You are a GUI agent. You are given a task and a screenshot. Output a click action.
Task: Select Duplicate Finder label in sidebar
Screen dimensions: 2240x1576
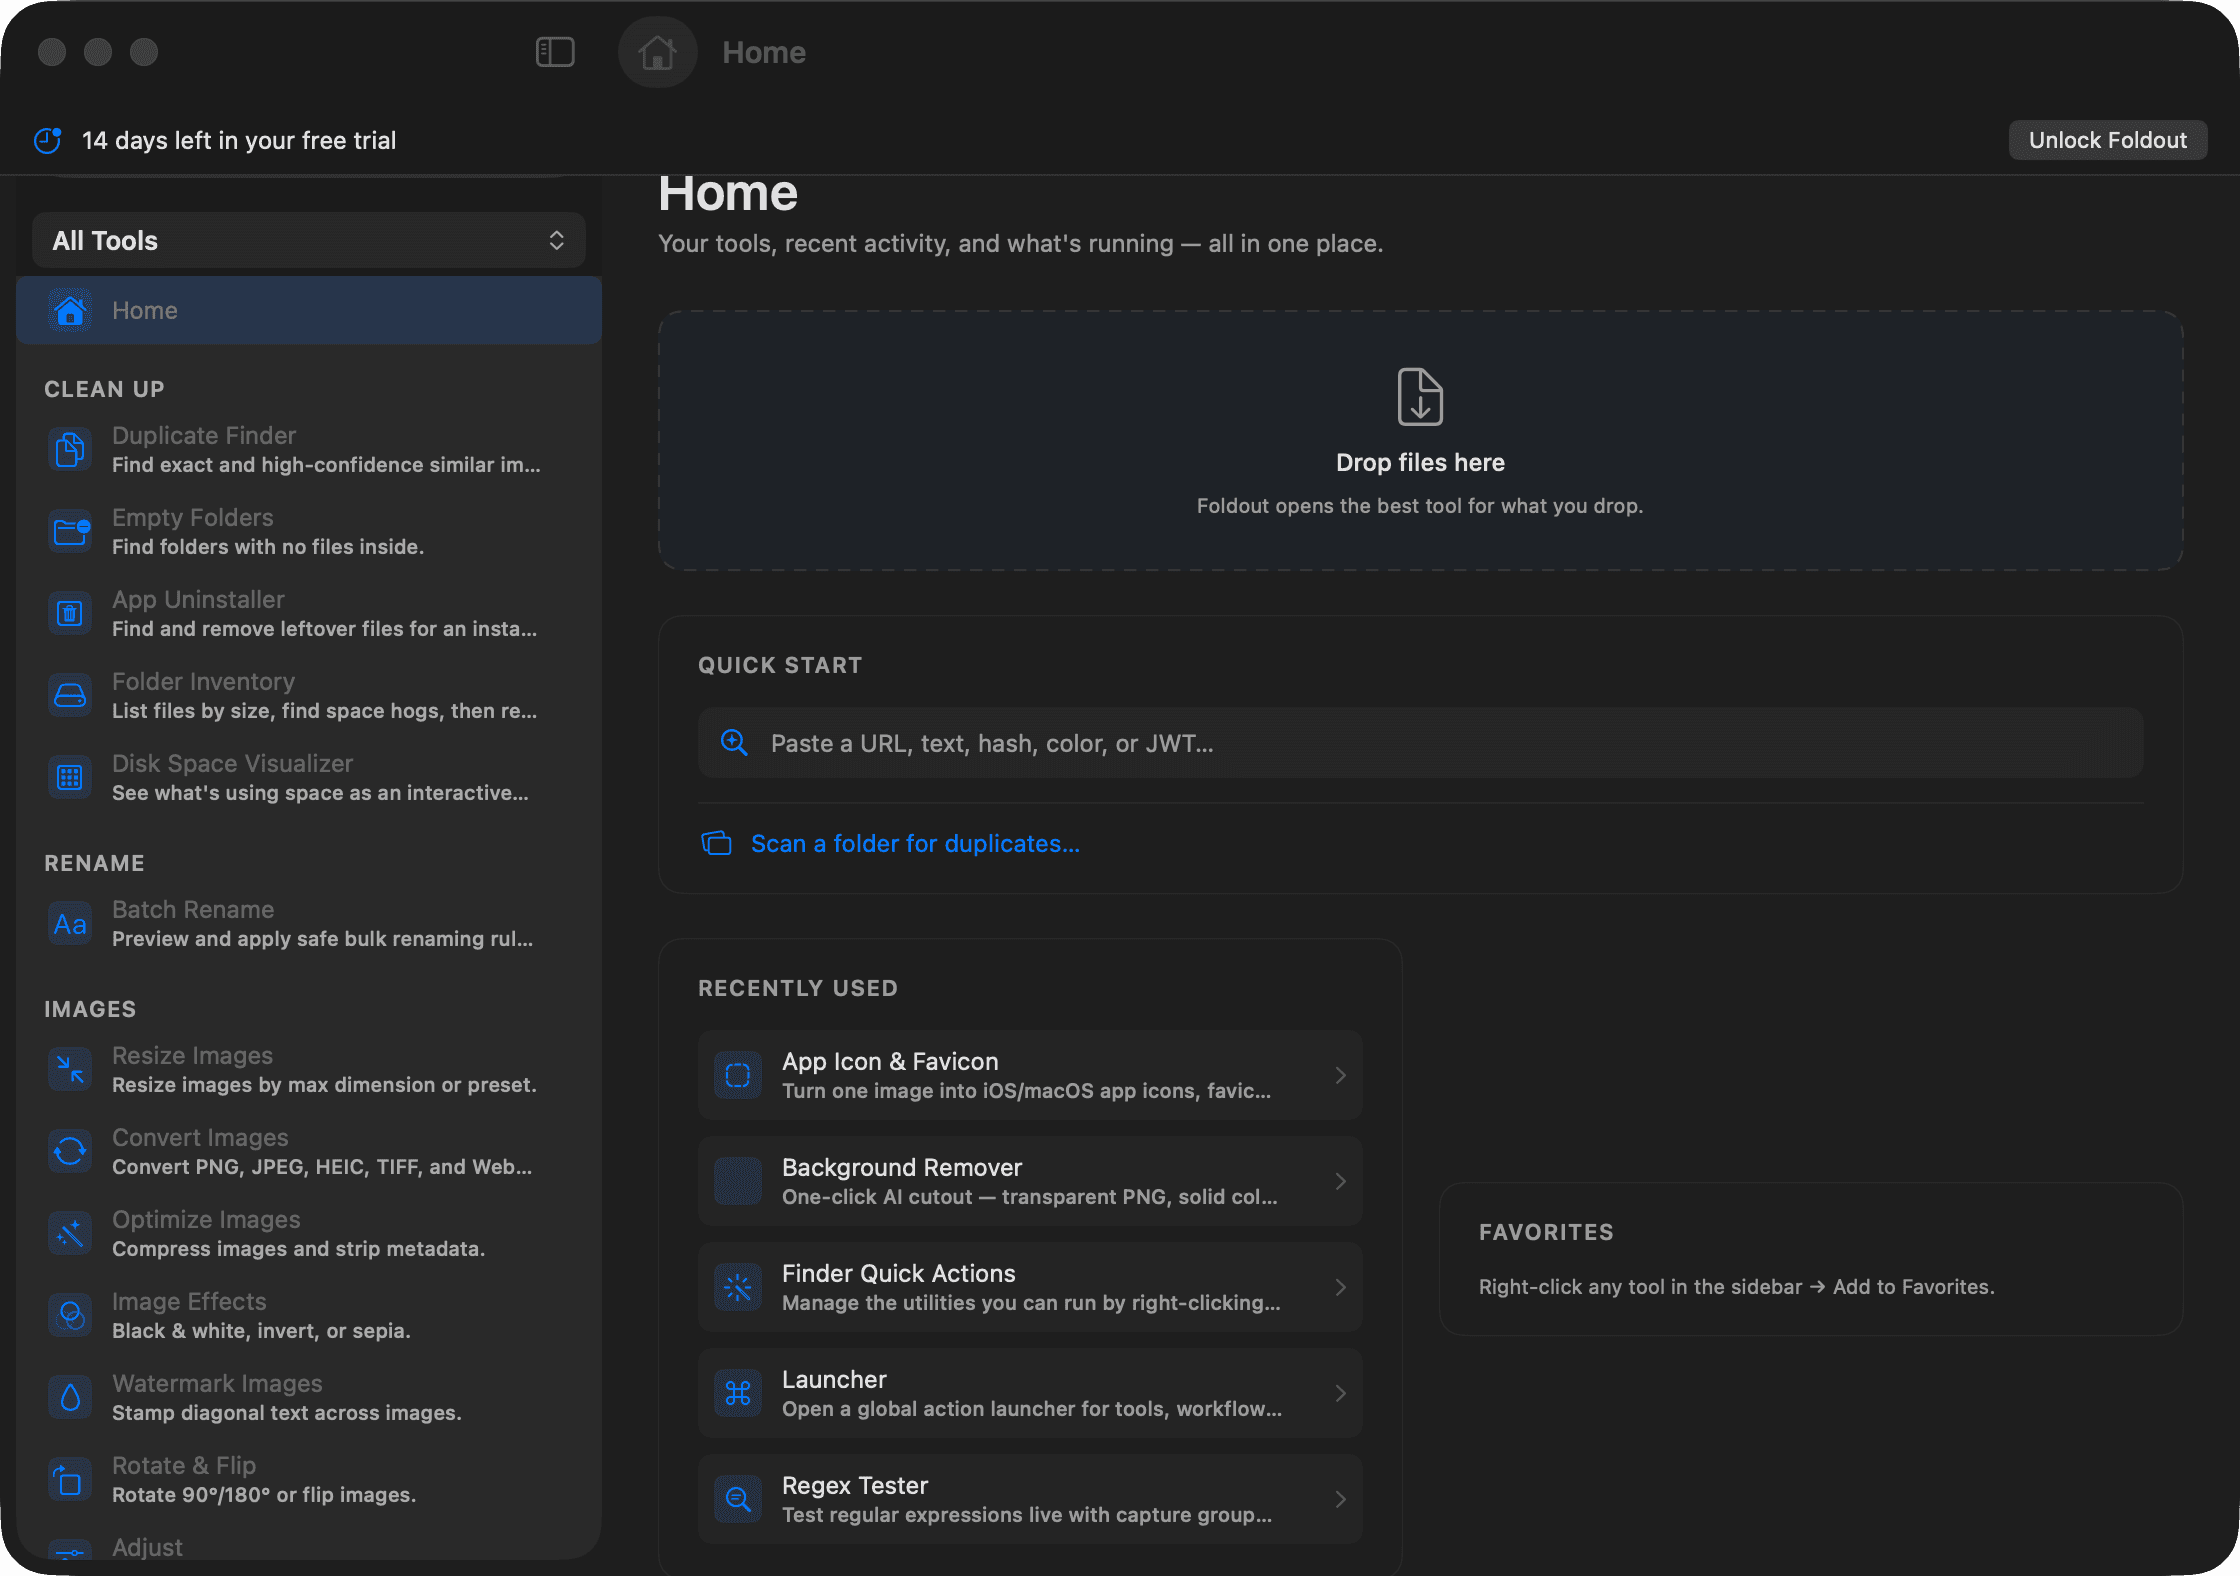click(x=204, y=435)
